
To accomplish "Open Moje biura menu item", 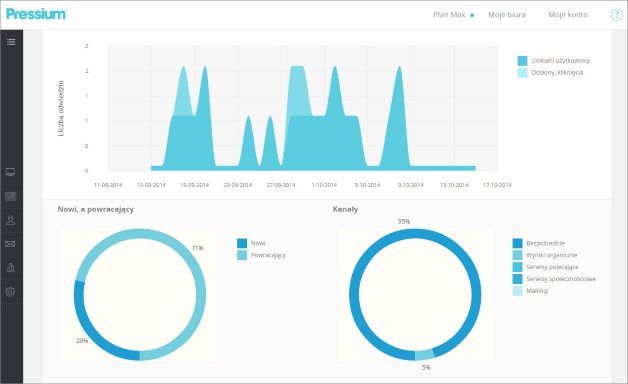I will tap(507, 15).
